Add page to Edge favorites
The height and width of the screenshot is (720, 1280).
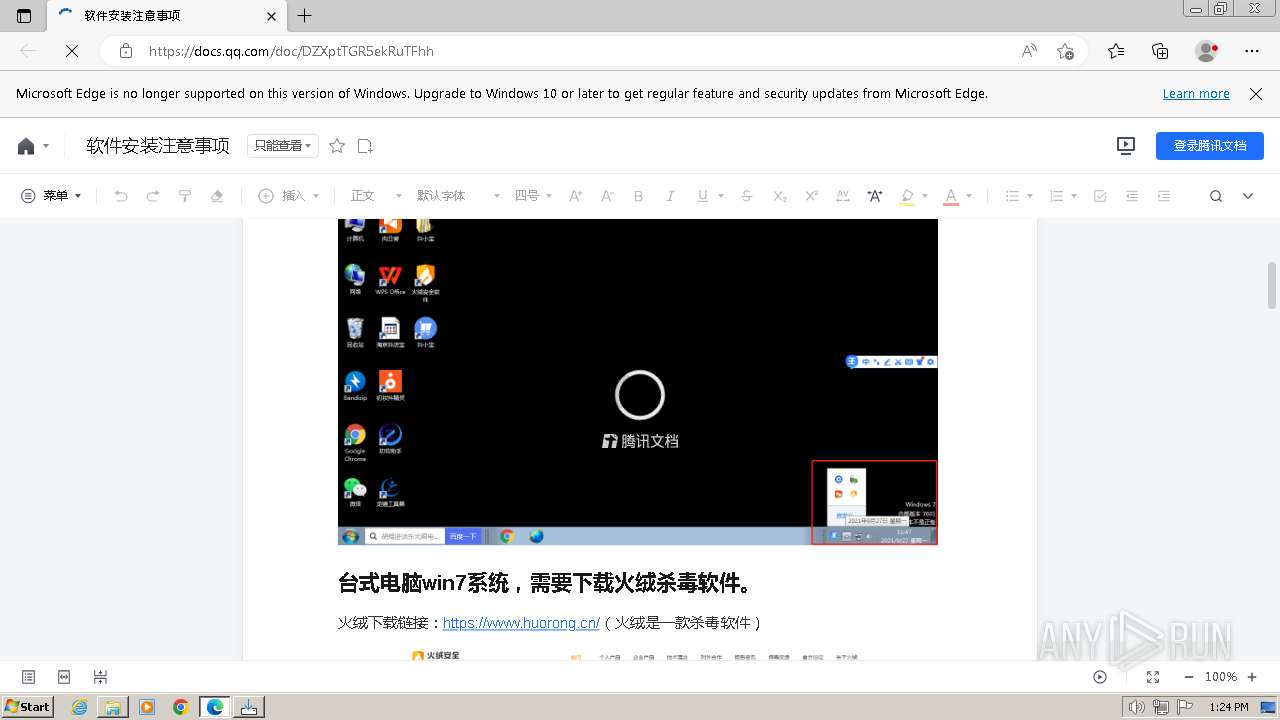click(x=1066, y=51)
